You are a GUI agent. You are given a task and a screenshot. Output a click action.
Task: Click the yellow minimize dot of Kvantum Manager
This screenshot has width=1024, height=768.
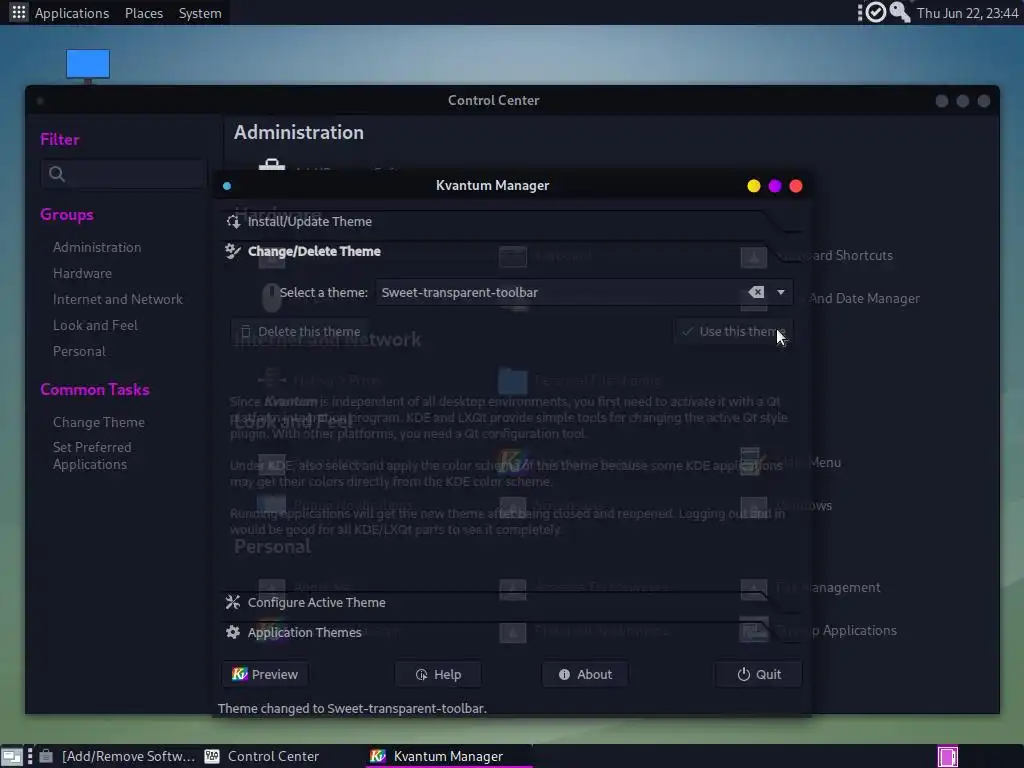point(754,186)
